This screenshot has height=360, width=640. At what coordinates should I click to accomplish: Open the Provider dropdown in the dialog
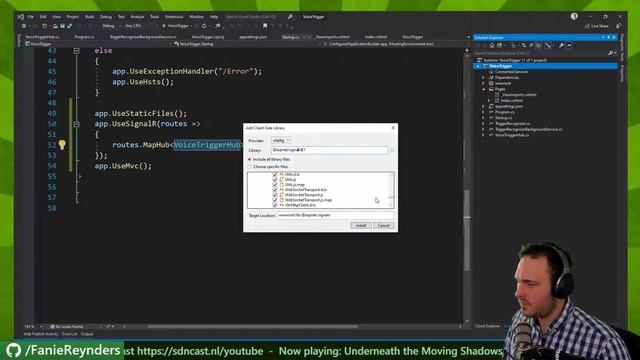[281, 140]
